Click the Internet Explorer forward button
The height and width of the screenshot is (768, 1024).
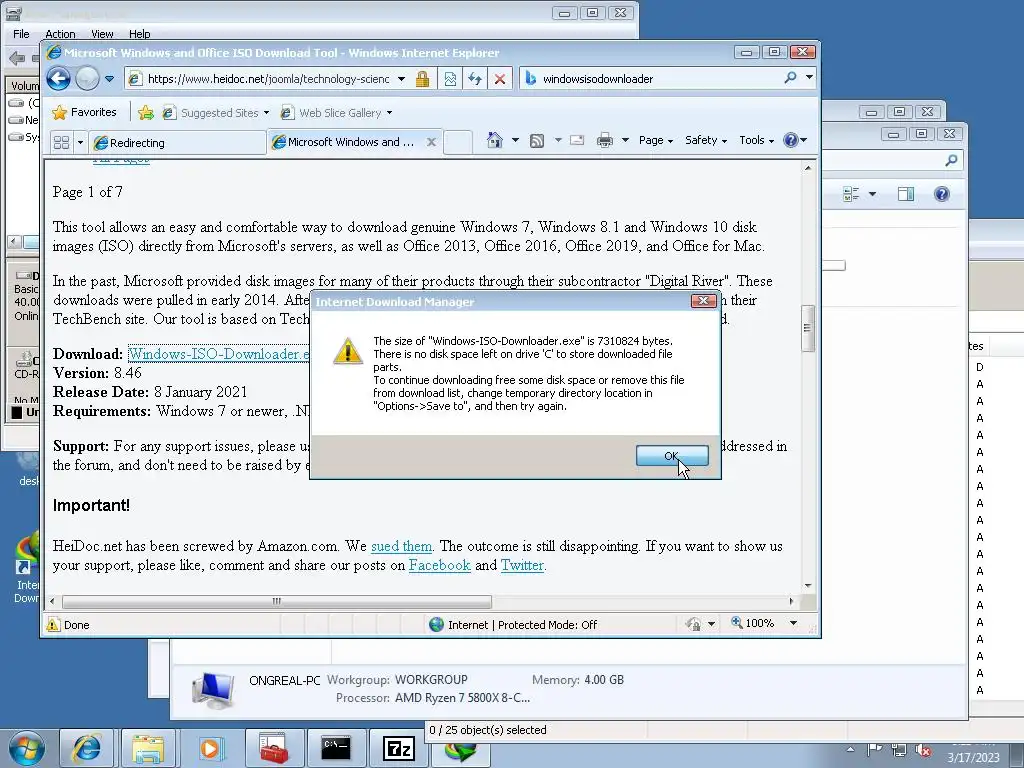pyautogui.click(x=88, y=79)
